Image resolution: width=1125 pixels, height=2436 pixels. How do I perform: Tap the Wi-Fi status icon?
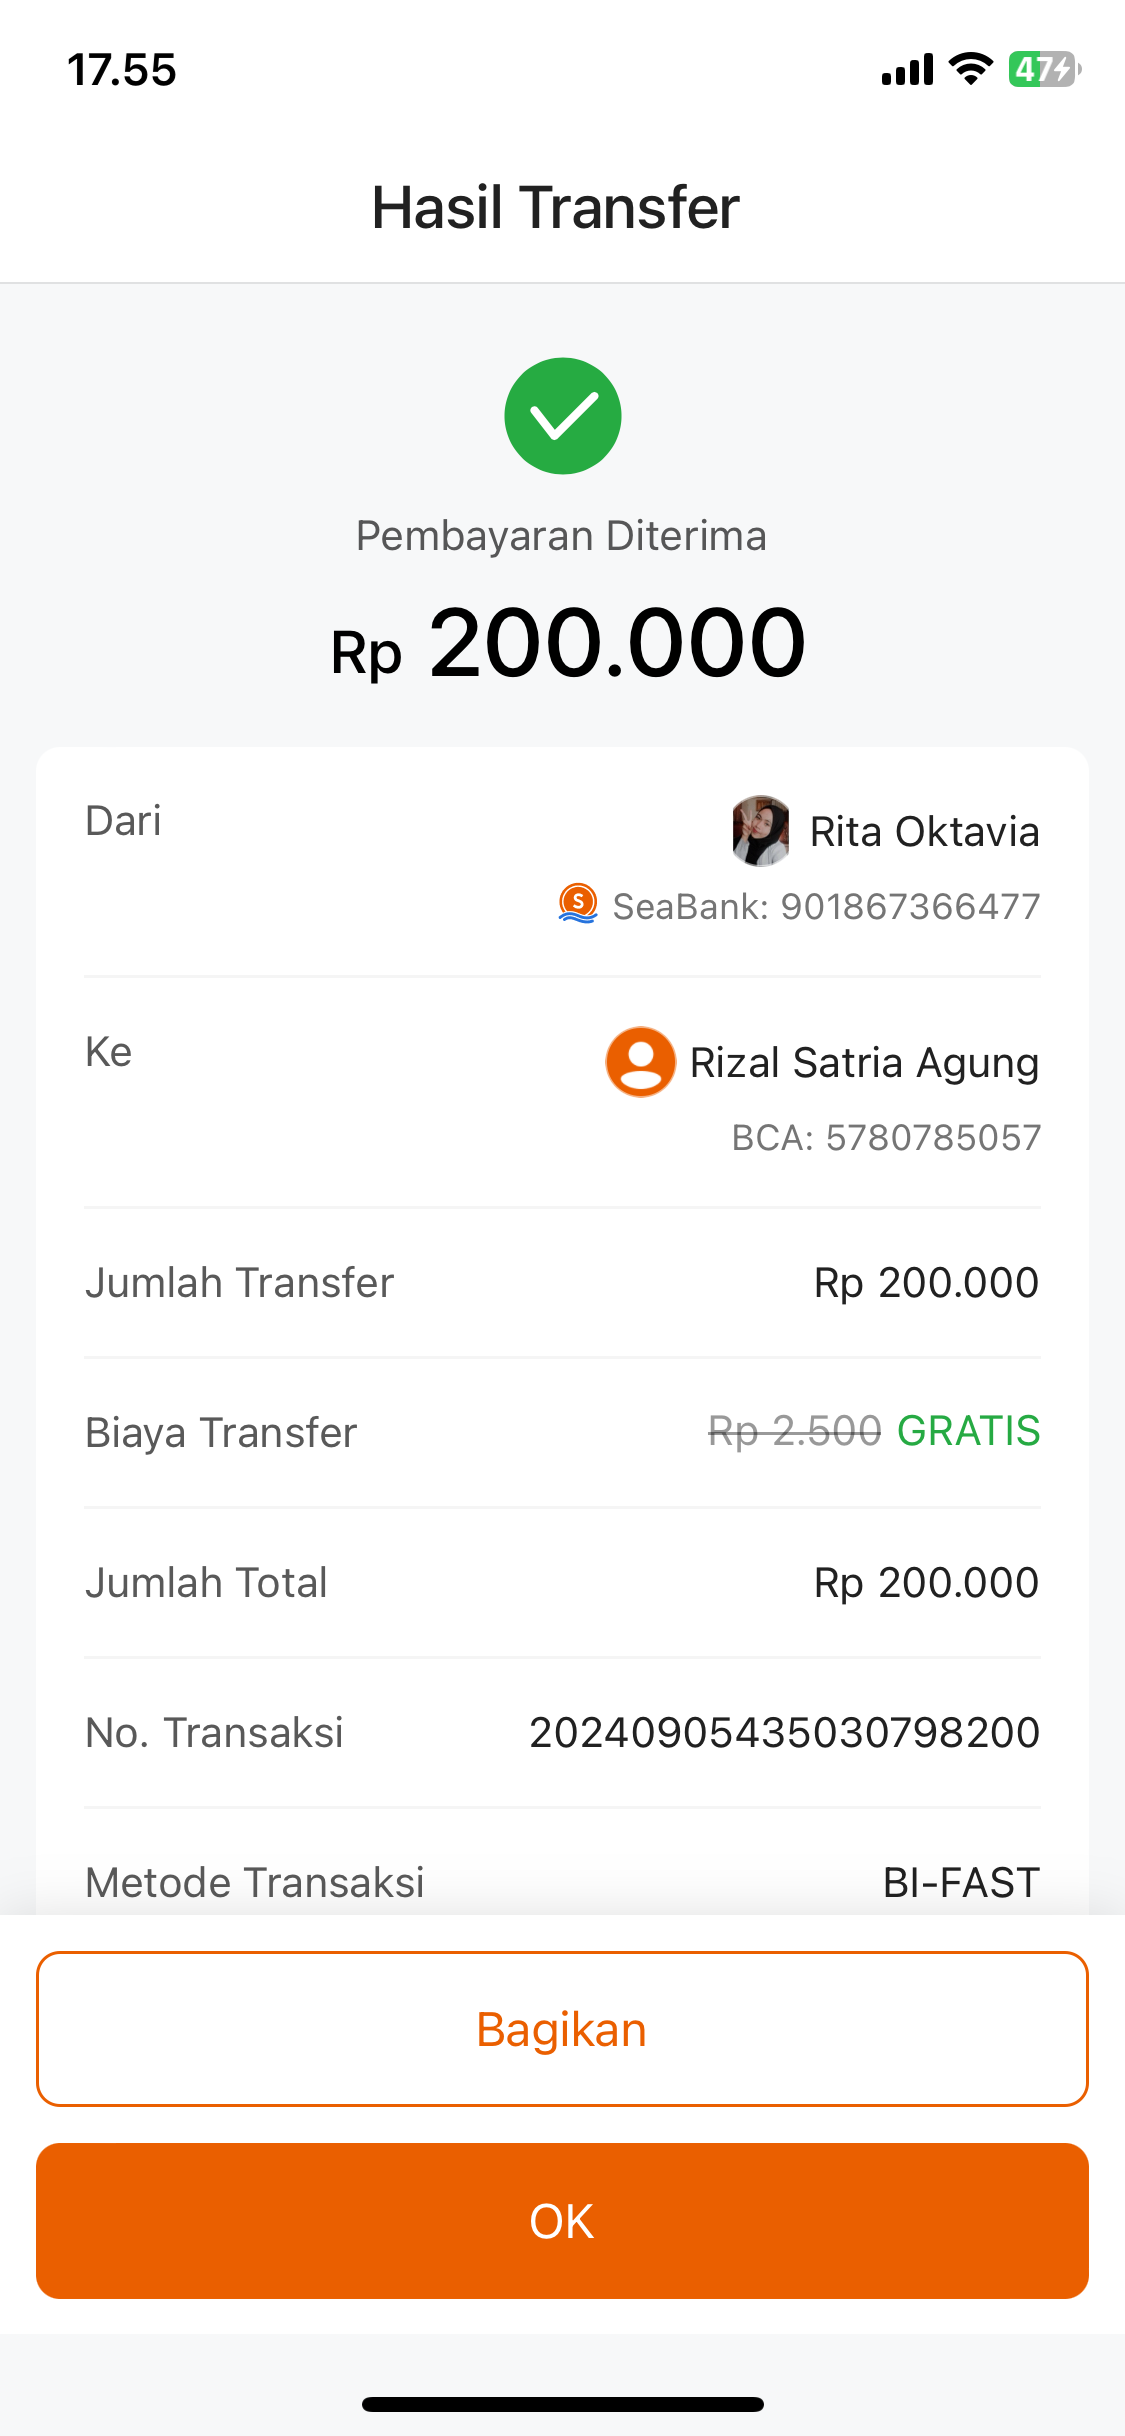[969, 69]
